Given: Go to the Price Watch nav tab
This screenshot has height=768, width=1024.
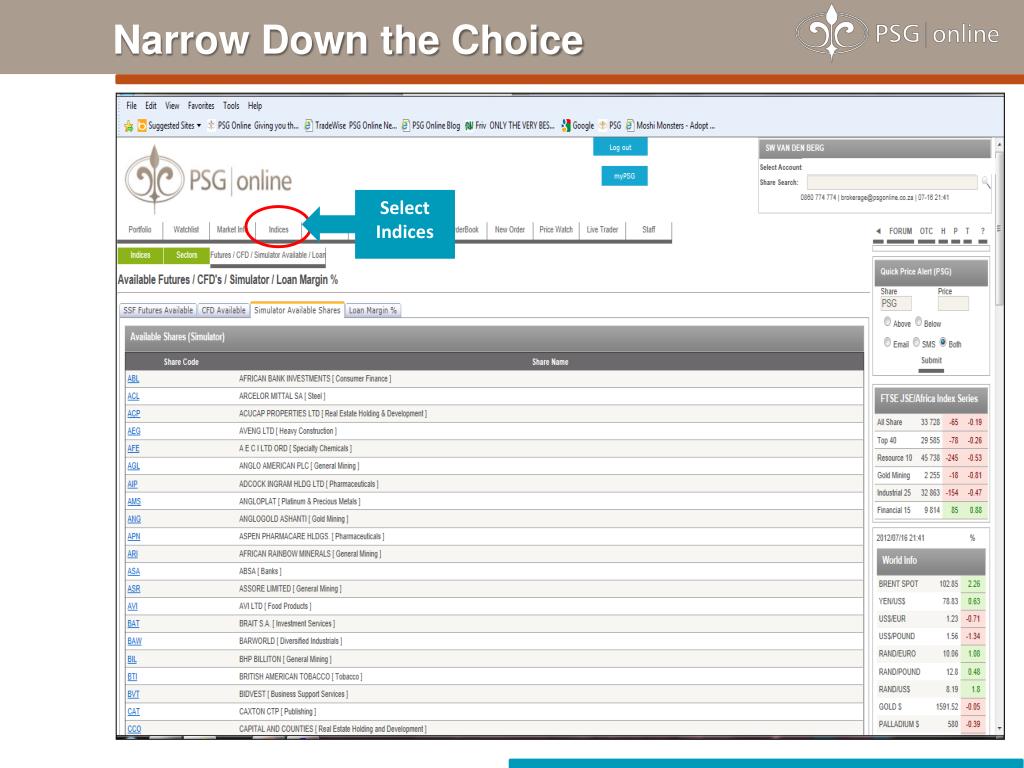Looking at the screenshot, I should coord(556,230).
